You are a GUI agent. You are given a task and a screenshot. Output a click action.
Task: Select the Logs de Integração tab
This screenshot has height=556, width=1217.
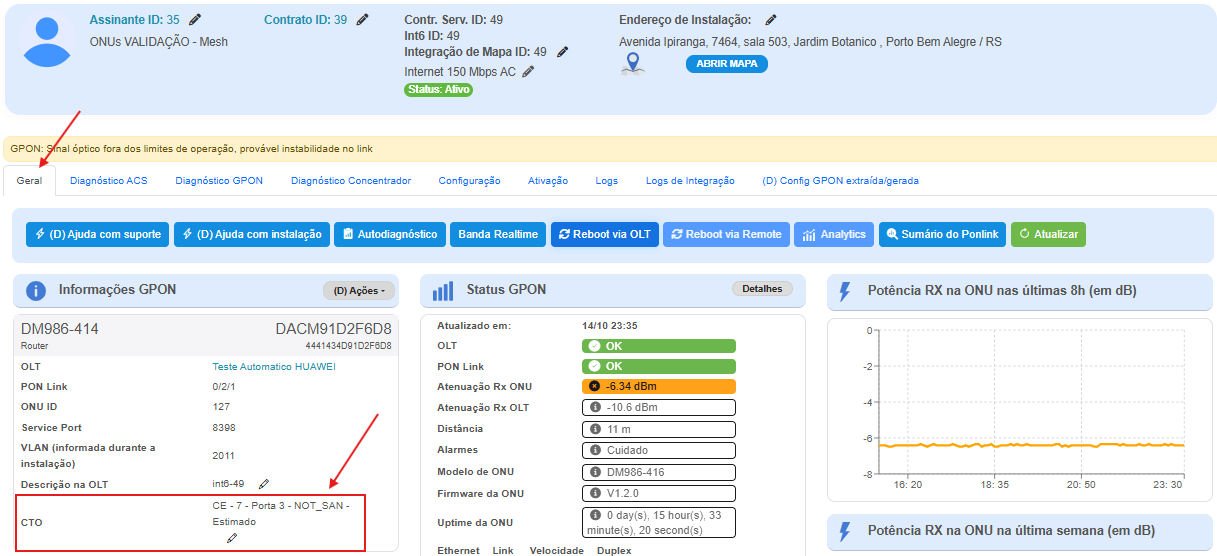[x=690, y=181]
